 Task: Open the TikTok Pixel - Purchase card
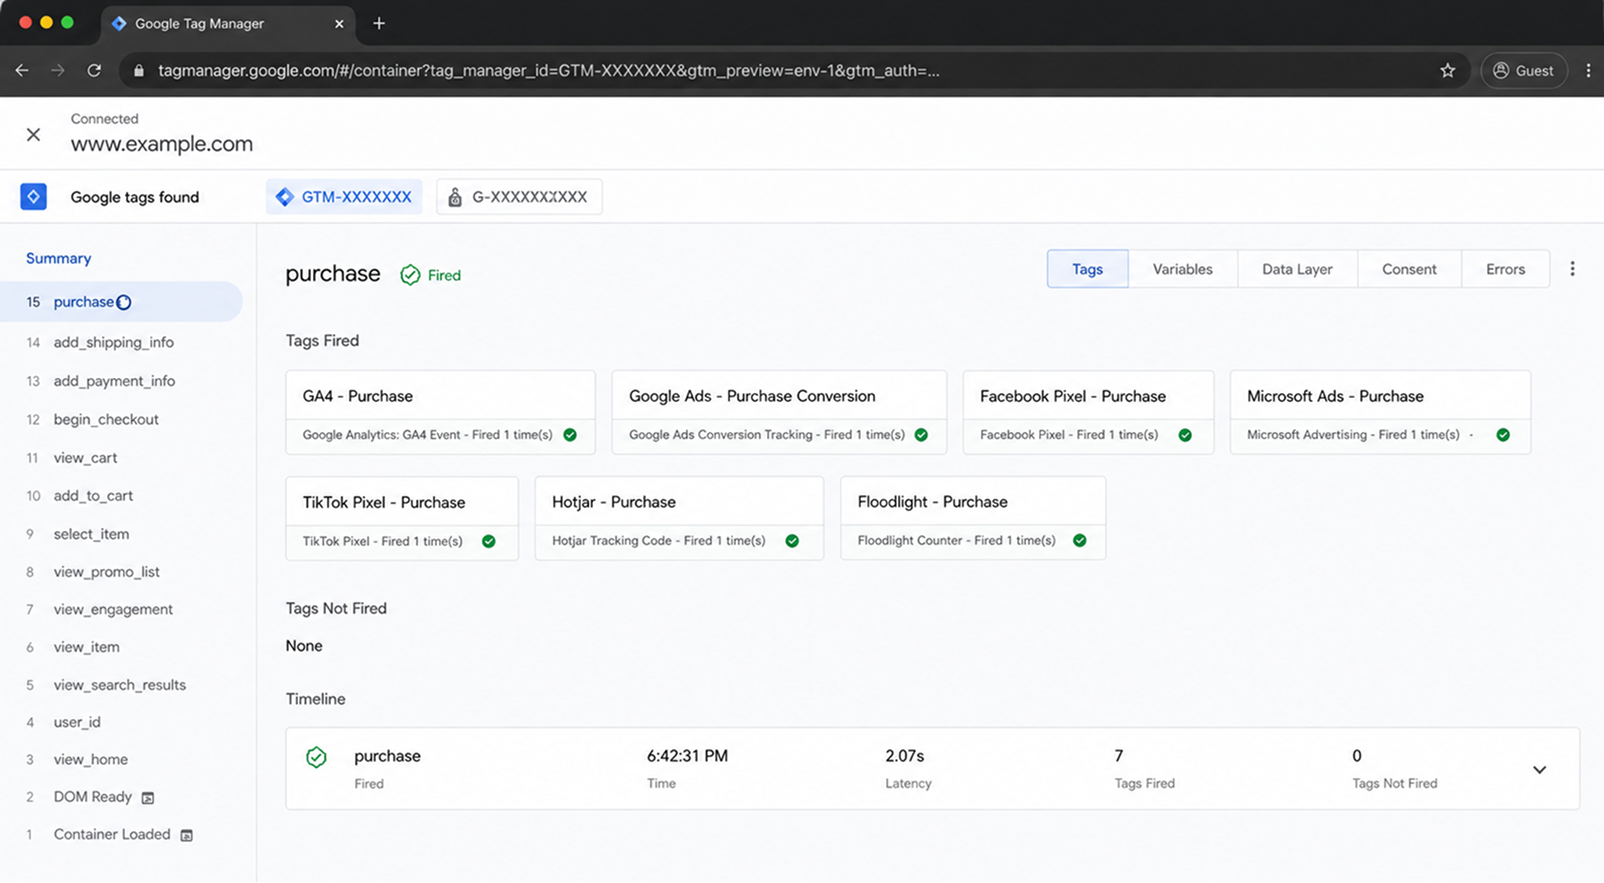point(402,518)
